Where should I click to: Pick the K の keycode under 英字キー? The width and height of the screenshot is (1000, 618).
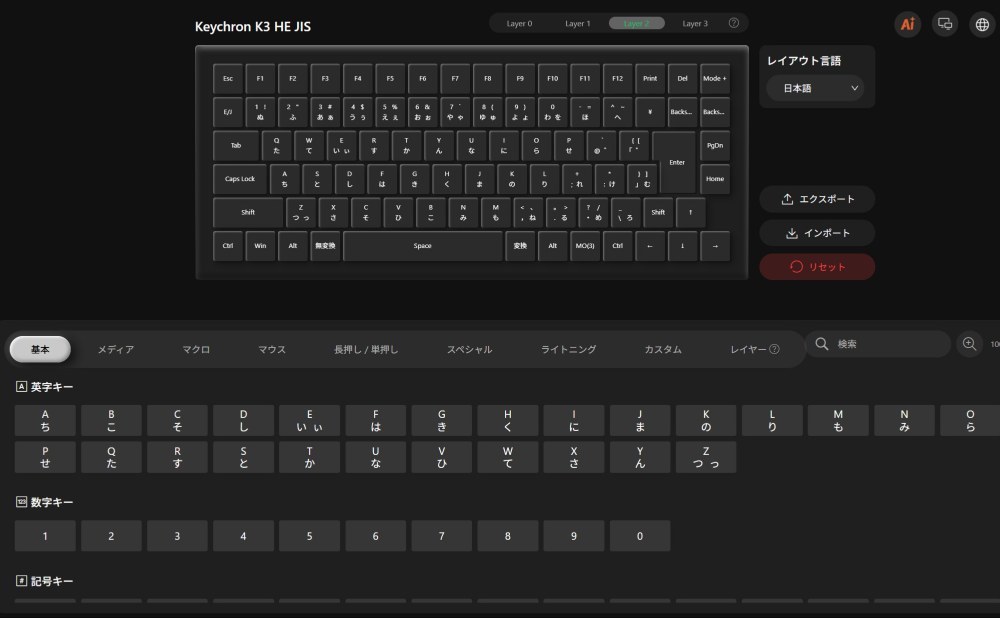(706, 420)
